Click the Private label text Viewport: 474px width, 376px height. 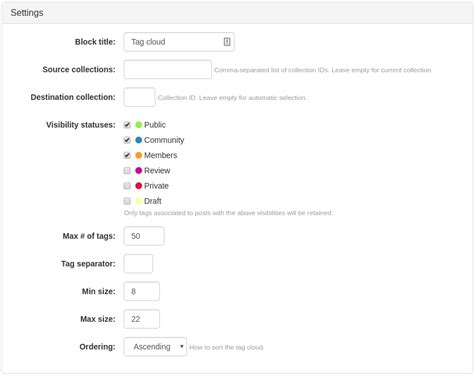click(x=156, y=186)
